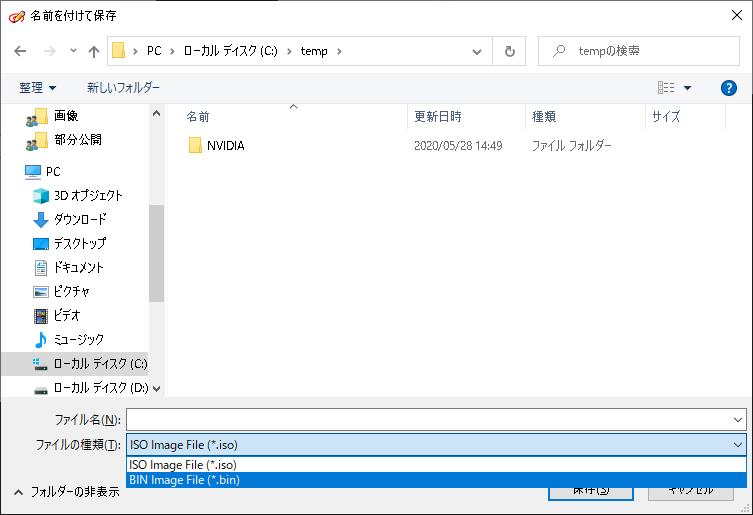753x515 pixels.
Task: Go back using the left arrow
Action: 20,51
